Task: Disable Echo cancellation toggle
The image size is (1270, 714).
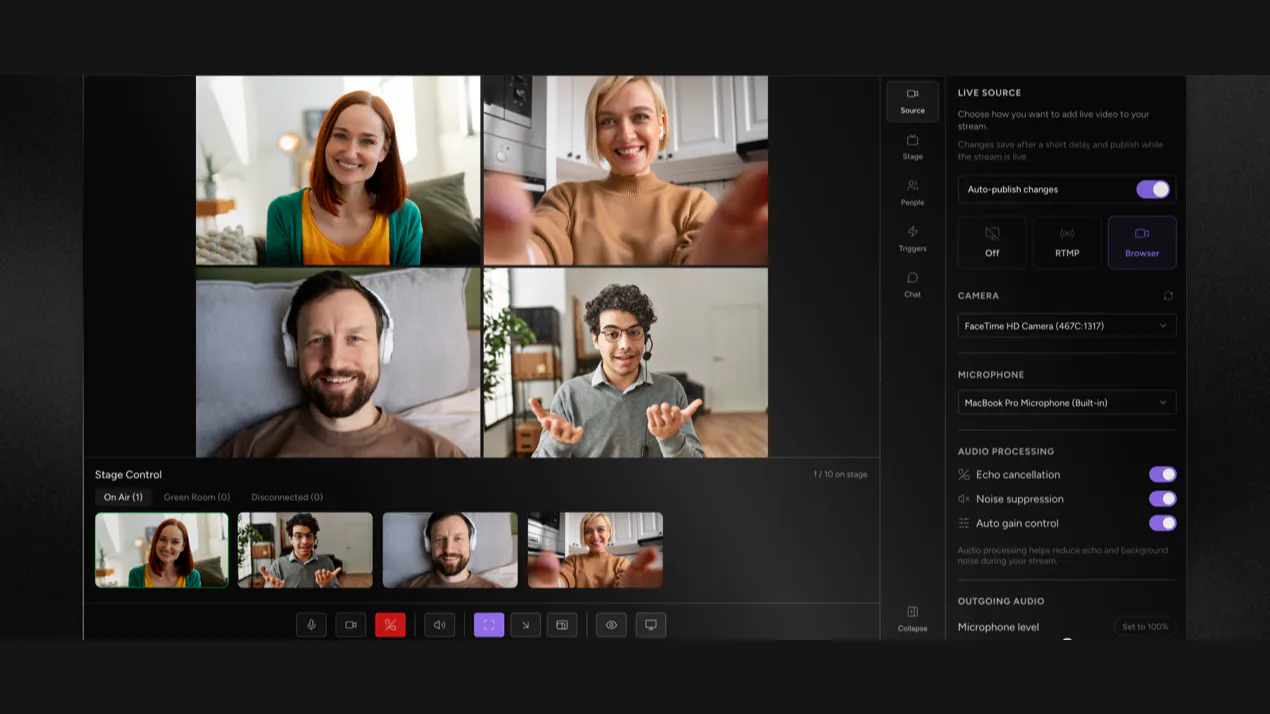Action: tap(1162, 474)
